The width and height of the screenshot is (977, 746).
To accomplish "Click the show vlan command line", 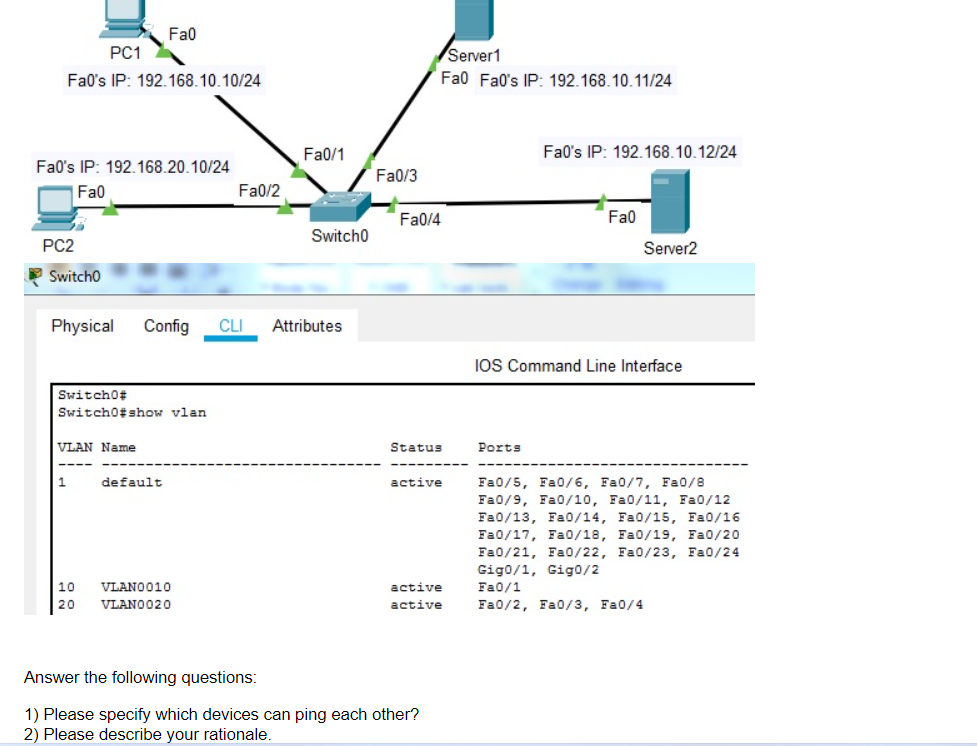I will click(132, 413).
